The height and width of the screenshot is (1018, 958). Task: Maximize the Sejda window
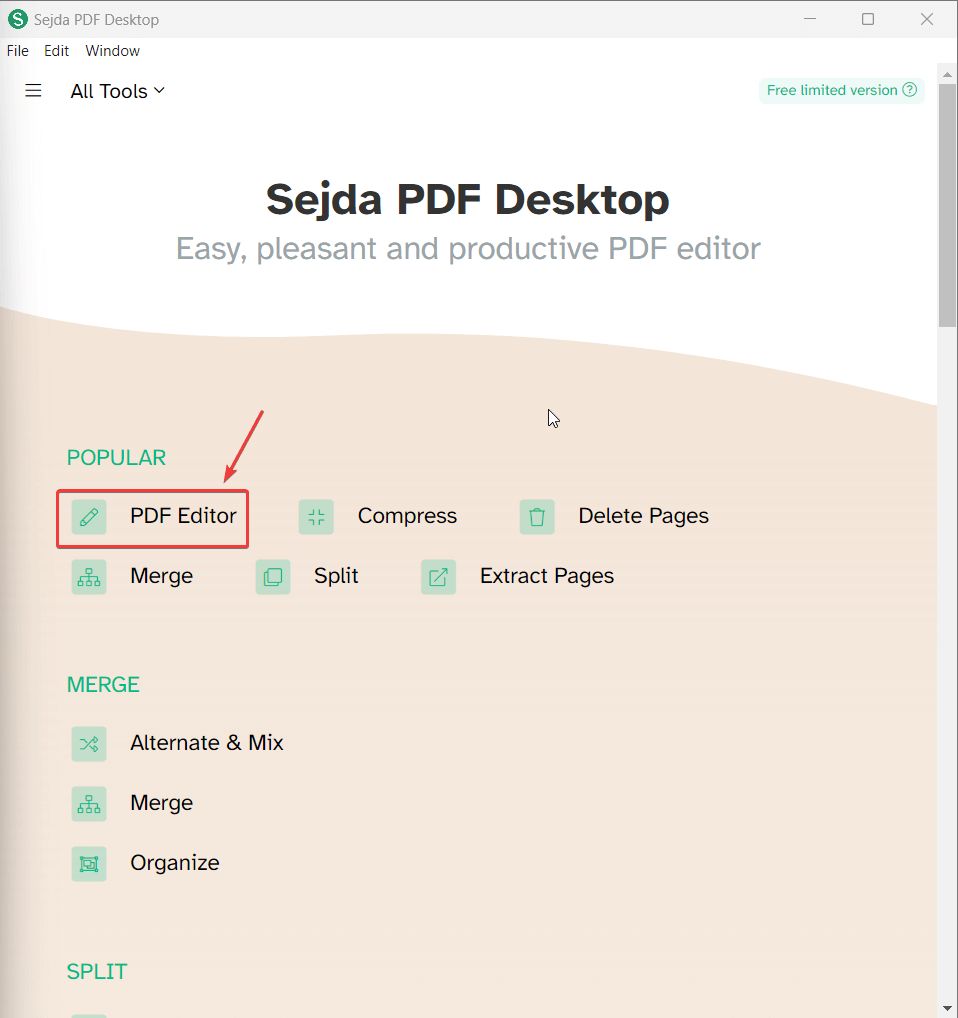pyautogui.click(x=868, y=19)
